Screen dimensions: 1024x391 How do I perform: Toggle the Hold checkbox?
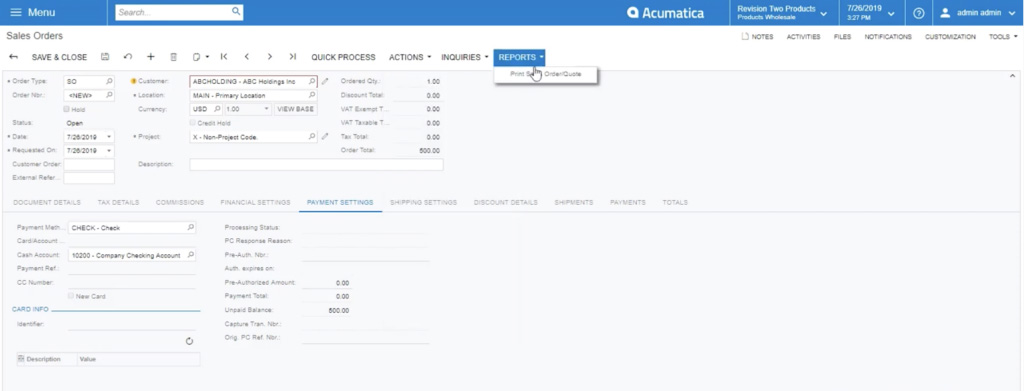[67, 109]
